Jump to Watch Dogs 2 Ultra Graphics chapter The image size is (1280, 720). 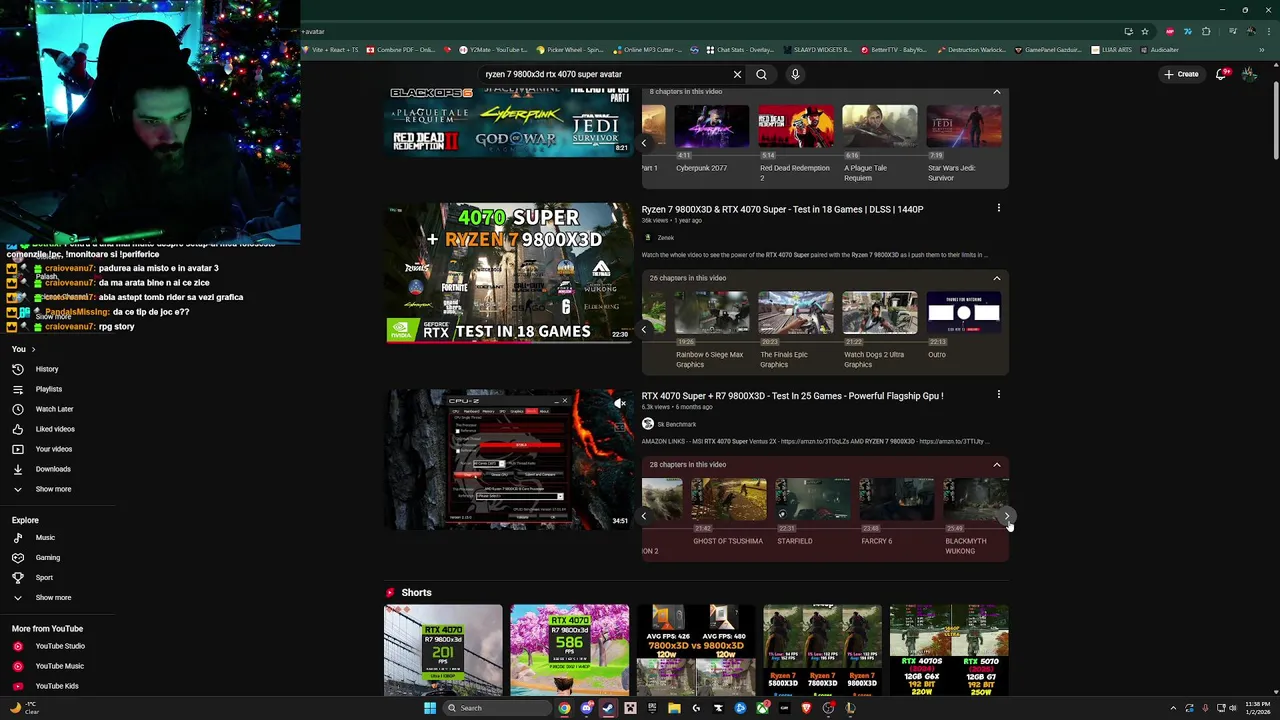(x=879, y=330)
